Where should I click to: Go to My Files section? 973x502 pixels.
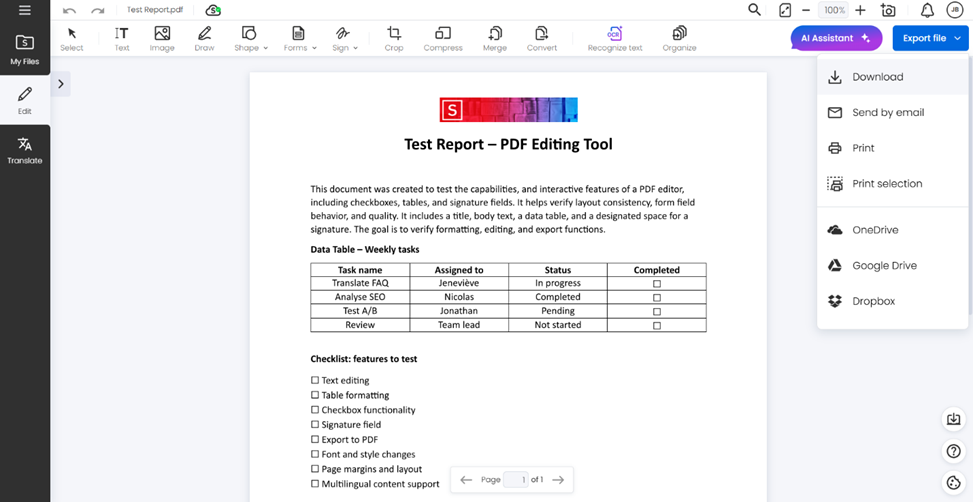pos(25,50)
